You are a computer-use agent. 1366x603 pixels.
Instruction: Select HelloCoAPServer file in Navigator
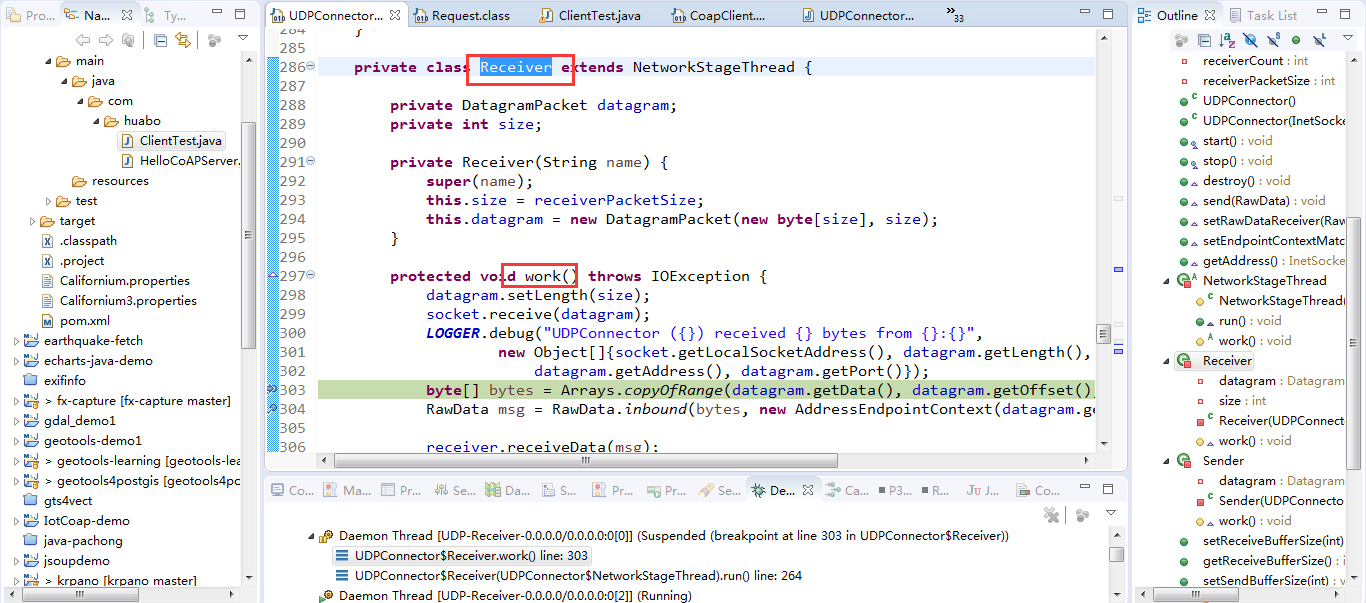[181, 161]
